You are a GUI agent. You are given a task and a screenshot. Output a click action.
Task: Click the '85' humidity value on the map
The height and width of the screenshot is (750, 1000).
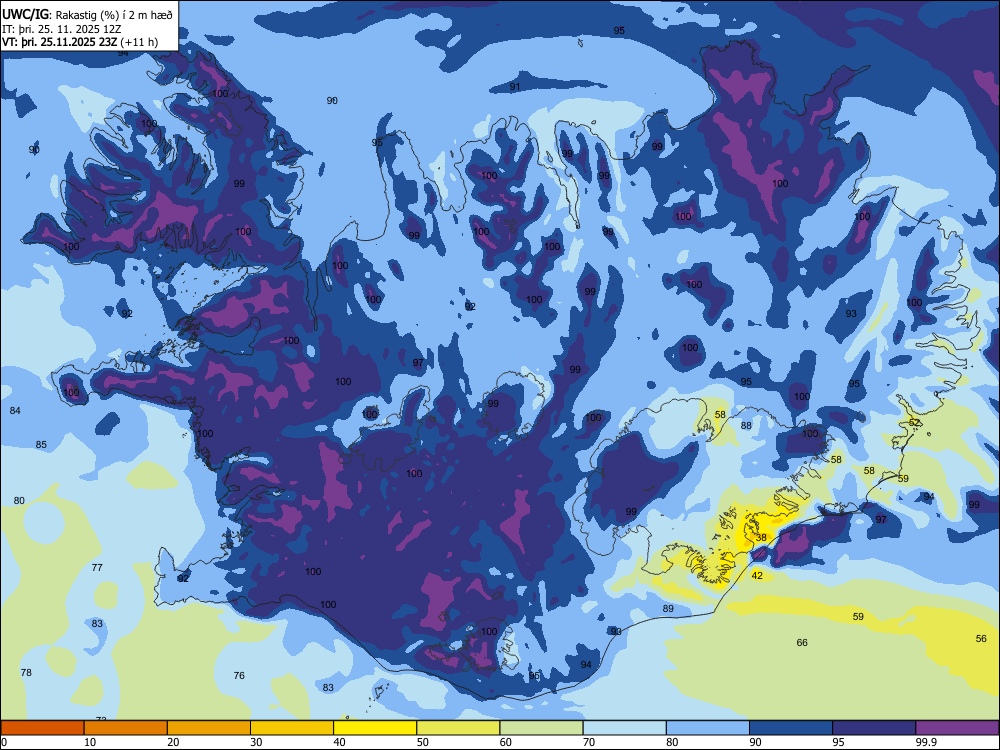coord(41,445)
